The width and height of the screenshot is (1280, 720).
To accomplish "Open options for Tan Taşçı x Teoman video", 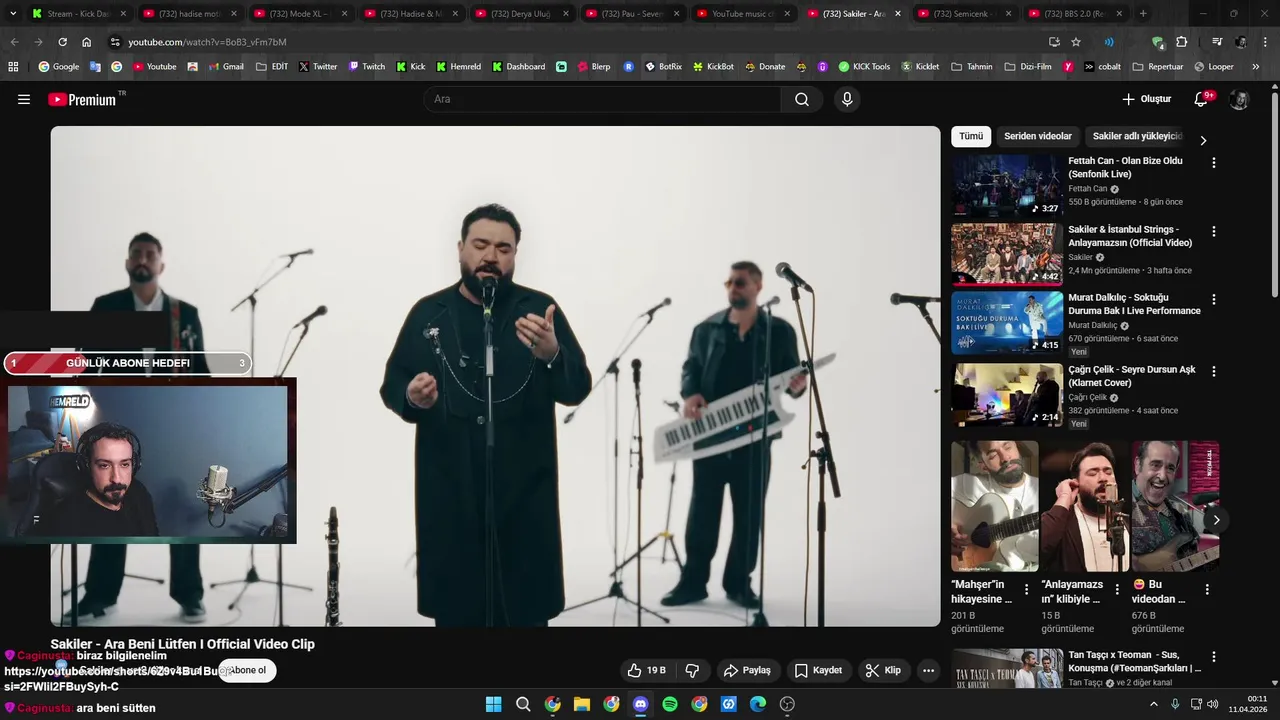I will point(1214,657).
